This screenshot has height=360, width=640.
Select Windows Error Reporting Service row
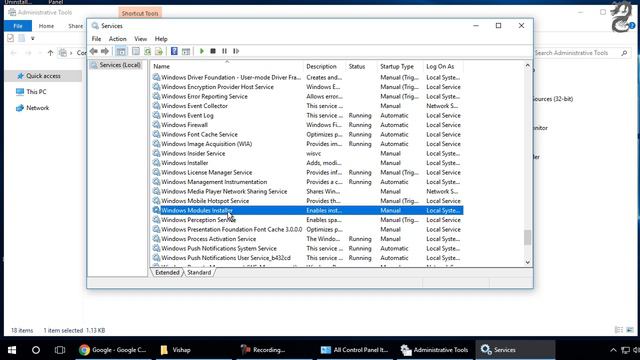[x=307, y=96]
